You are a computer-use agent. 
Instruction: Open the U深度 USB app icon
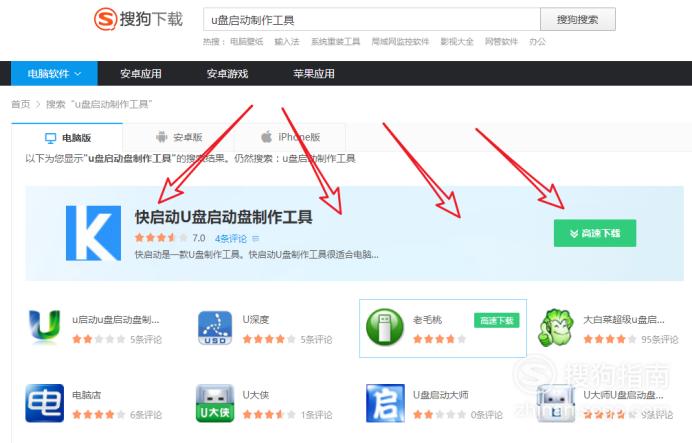215,328
